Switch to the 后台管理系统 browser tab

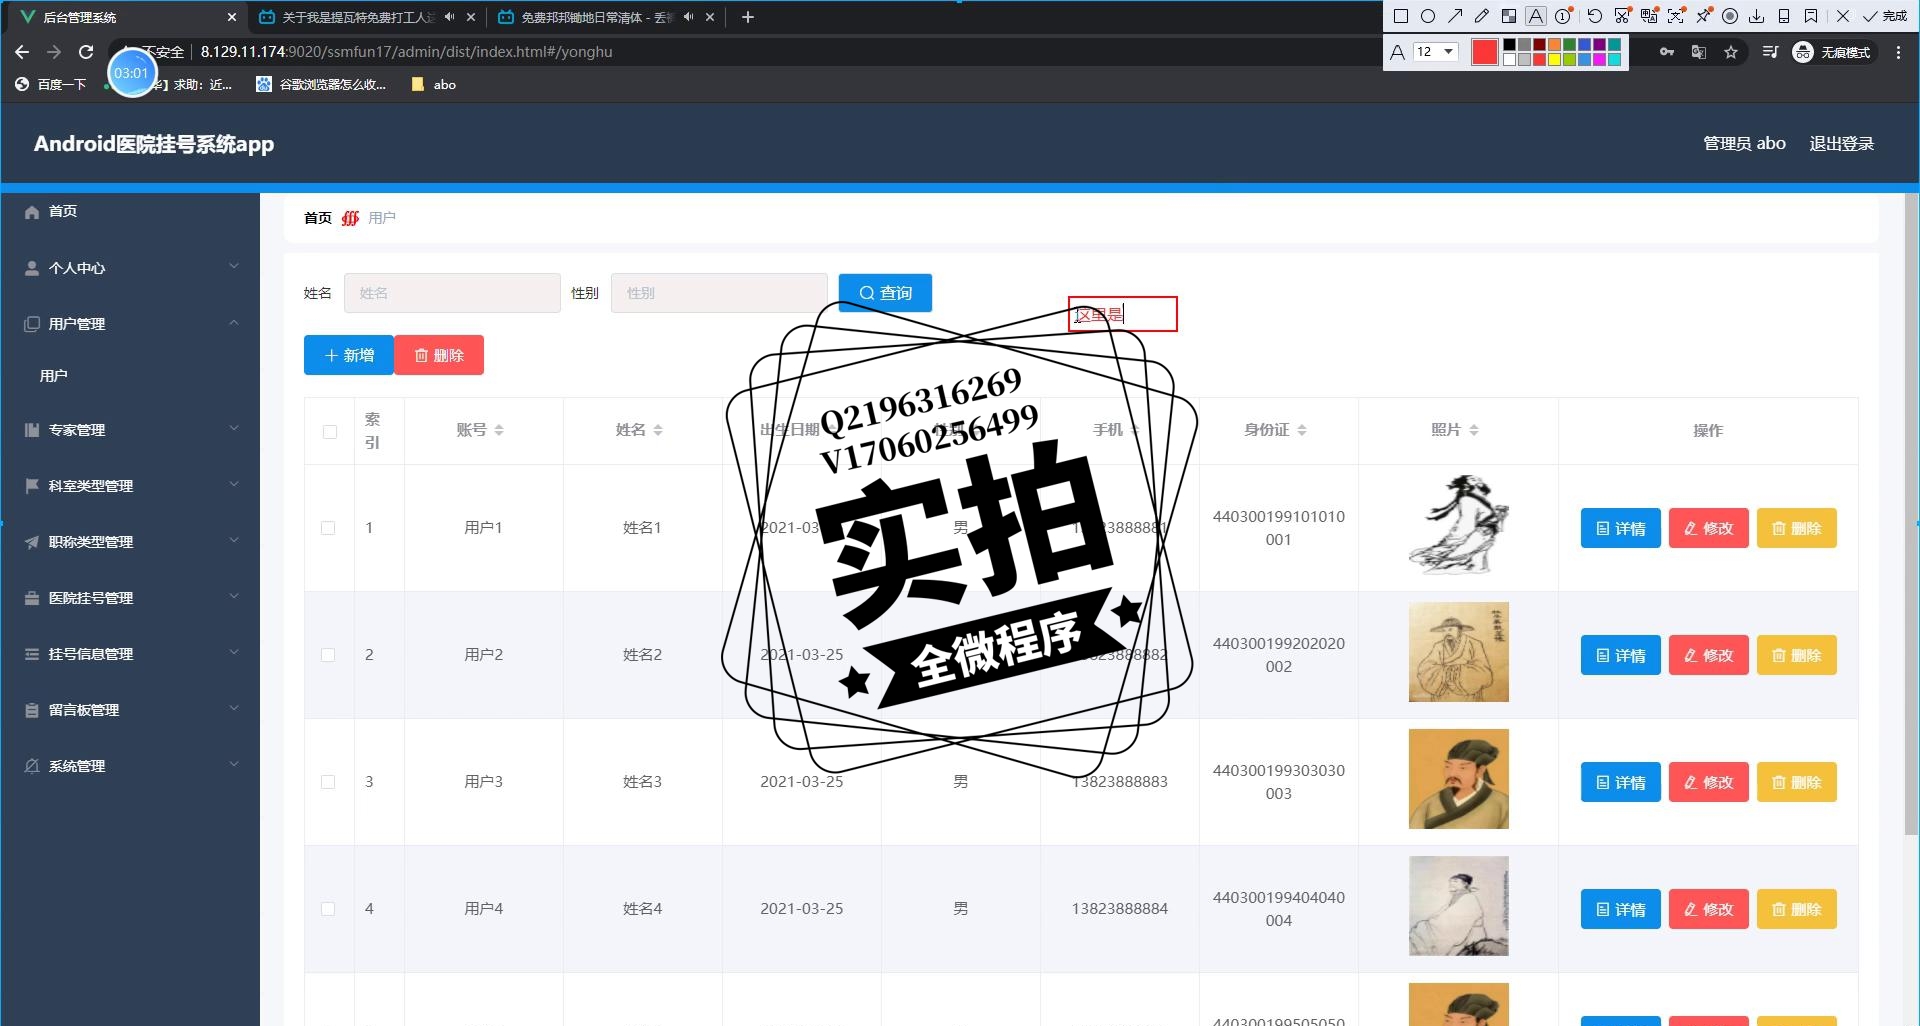point(125,17)
